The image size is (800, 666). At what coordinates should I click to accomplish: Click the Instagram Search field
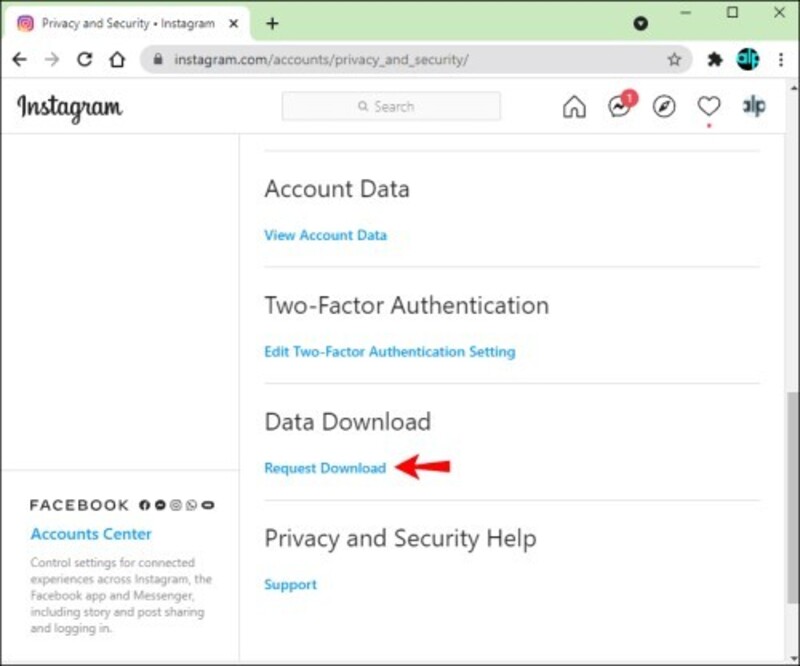pyautogui.click(x=391, y=107)
